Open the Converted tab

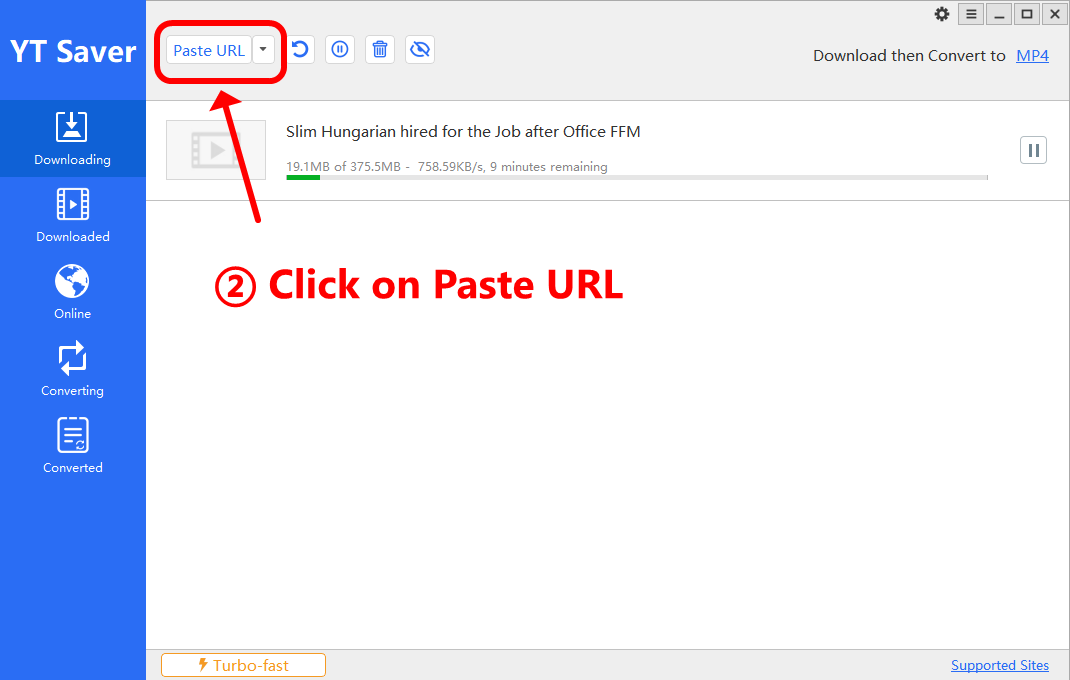(x=72, y=447)
